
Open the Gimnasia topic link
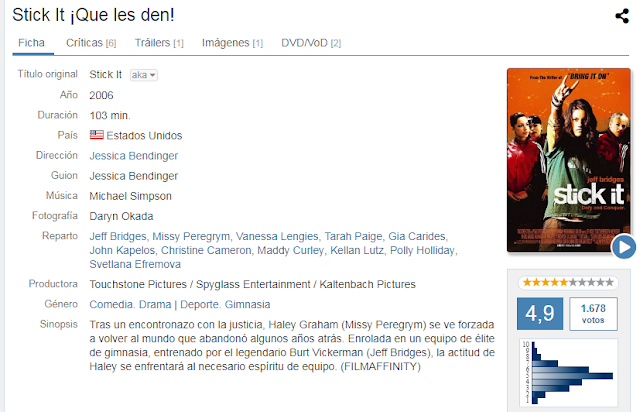coord(247,305)
